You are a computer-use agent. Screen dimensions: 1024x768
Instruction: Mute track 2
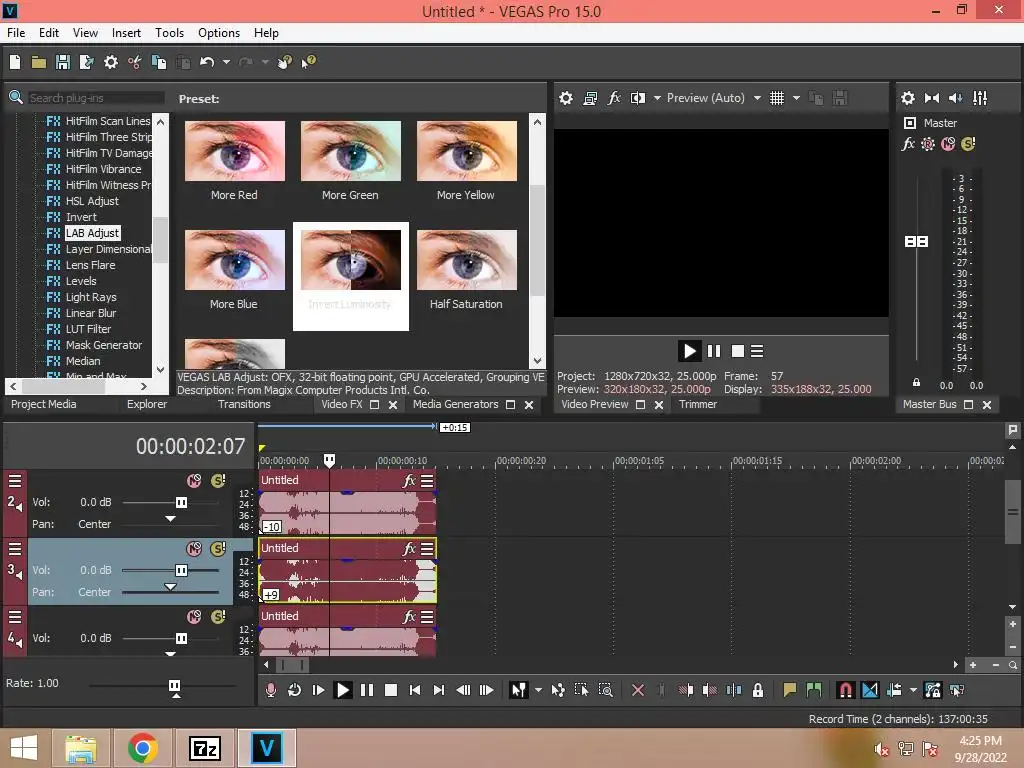(194, 481)
